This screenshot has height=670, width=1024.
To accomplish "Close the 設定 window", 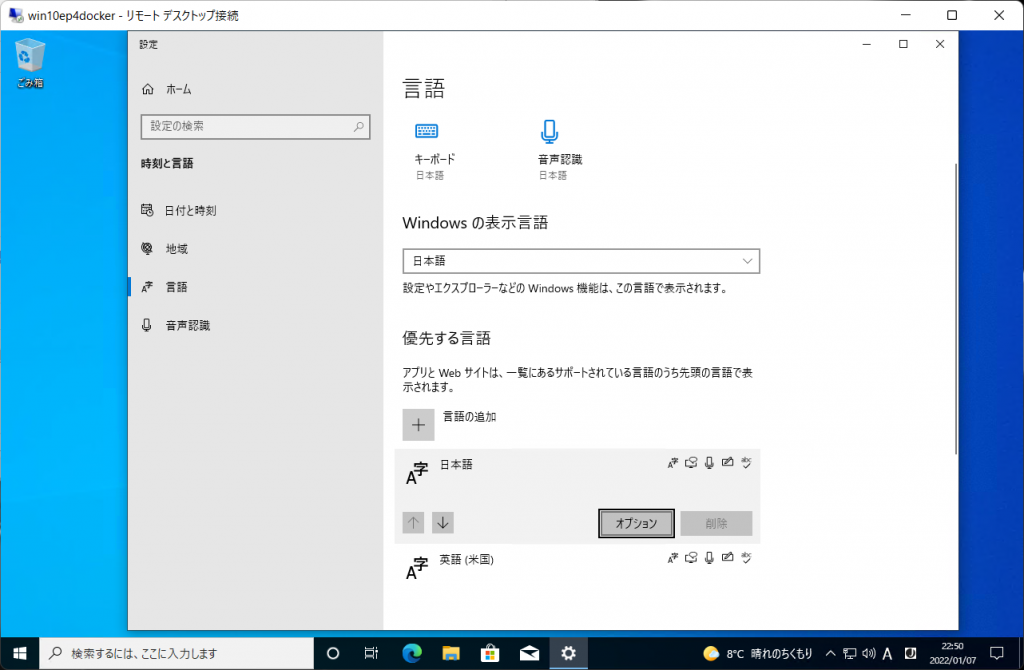I will (940, 44).
